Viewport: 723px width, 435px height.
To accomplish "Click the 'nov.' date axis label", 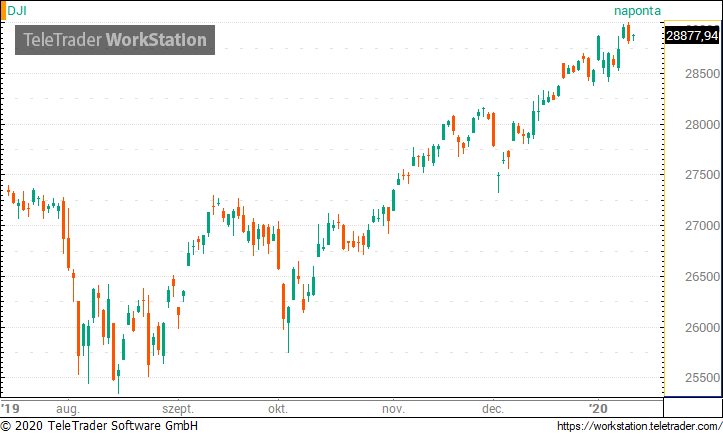I will (393, 409).
